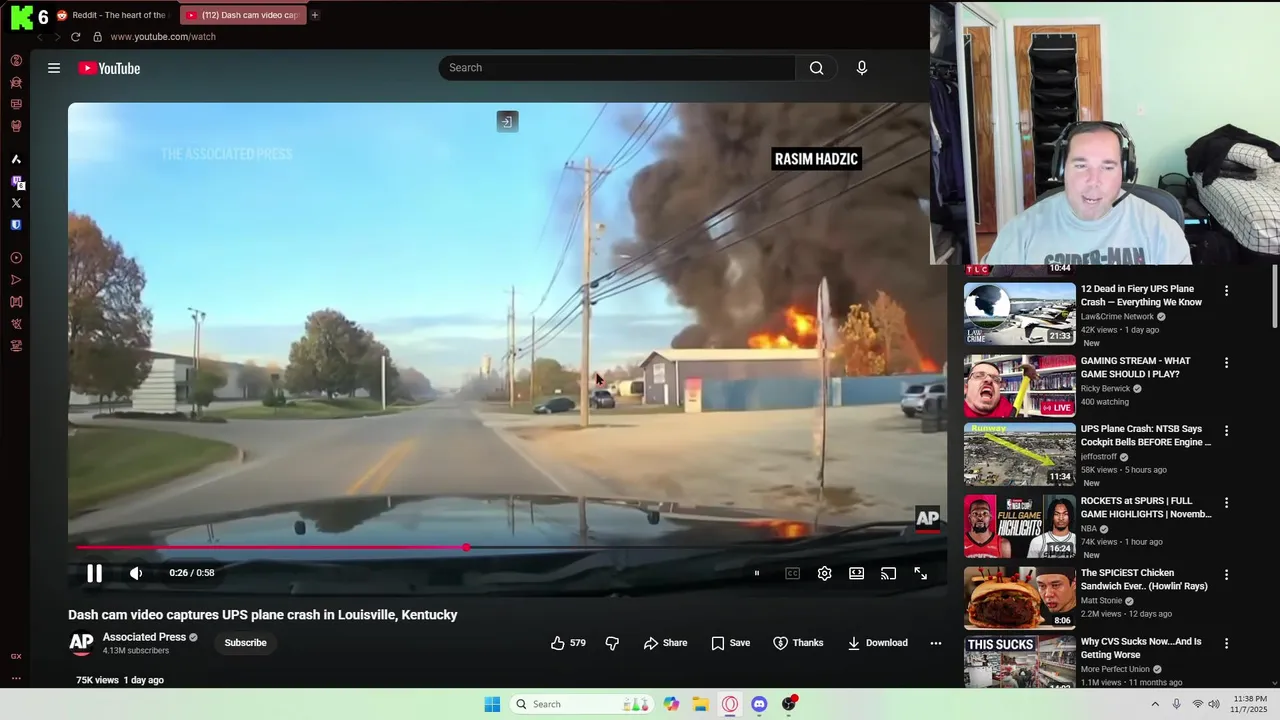Click the YouTube search magnifier button
This screenshot has height=720, width=1280.
tap(816, 68)
